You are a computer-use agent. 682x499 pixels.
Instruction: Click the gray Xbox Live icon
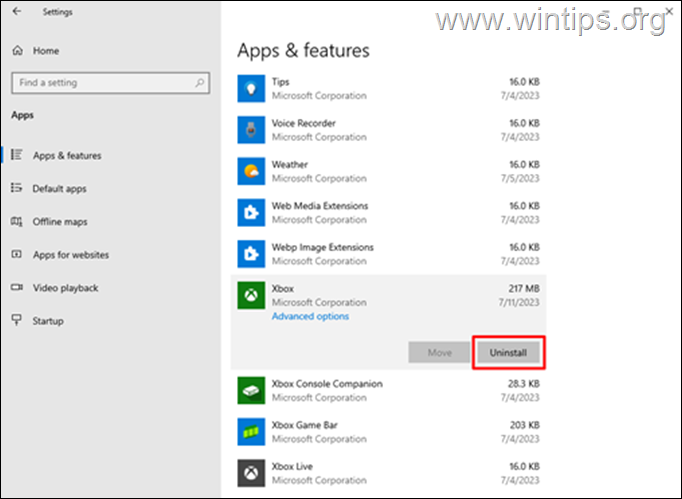(251, 473)
